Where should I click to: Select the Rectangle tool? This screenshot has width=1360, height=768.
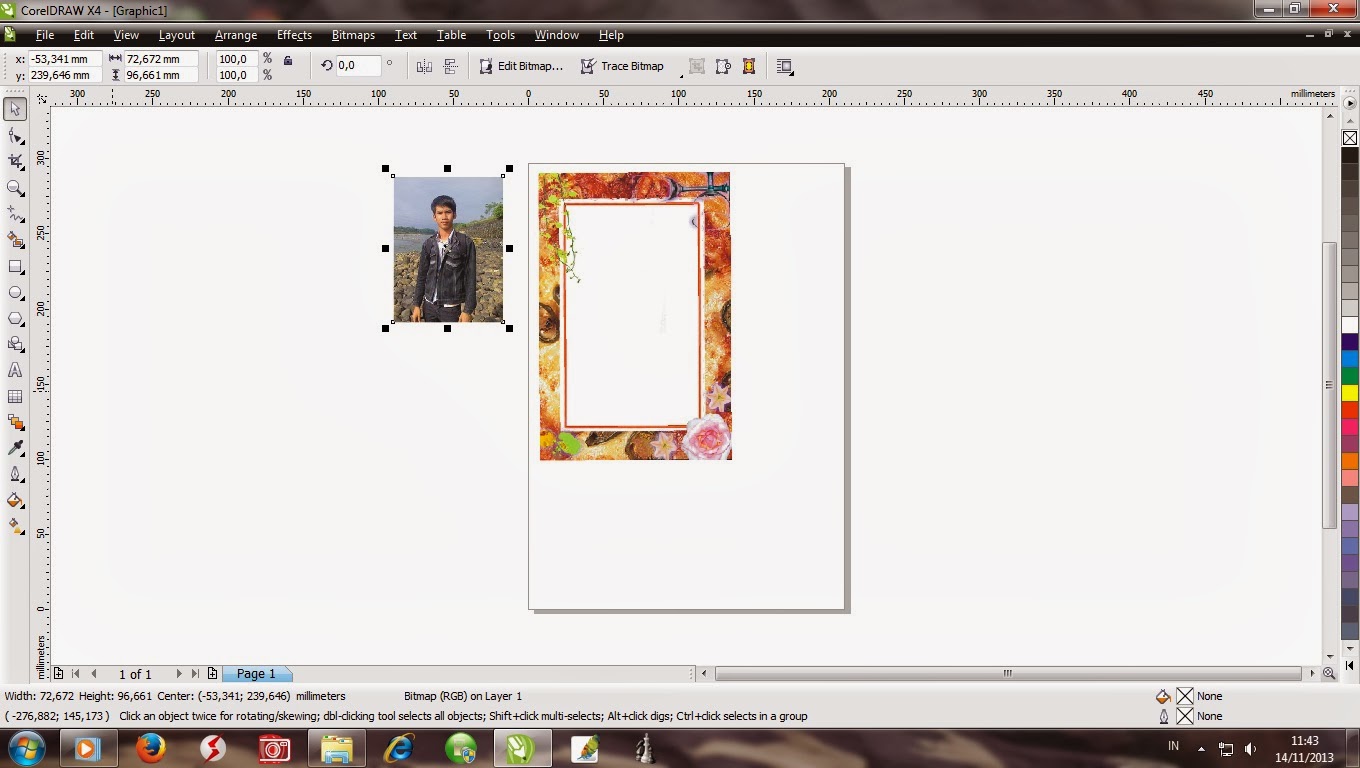coord(15,266)
